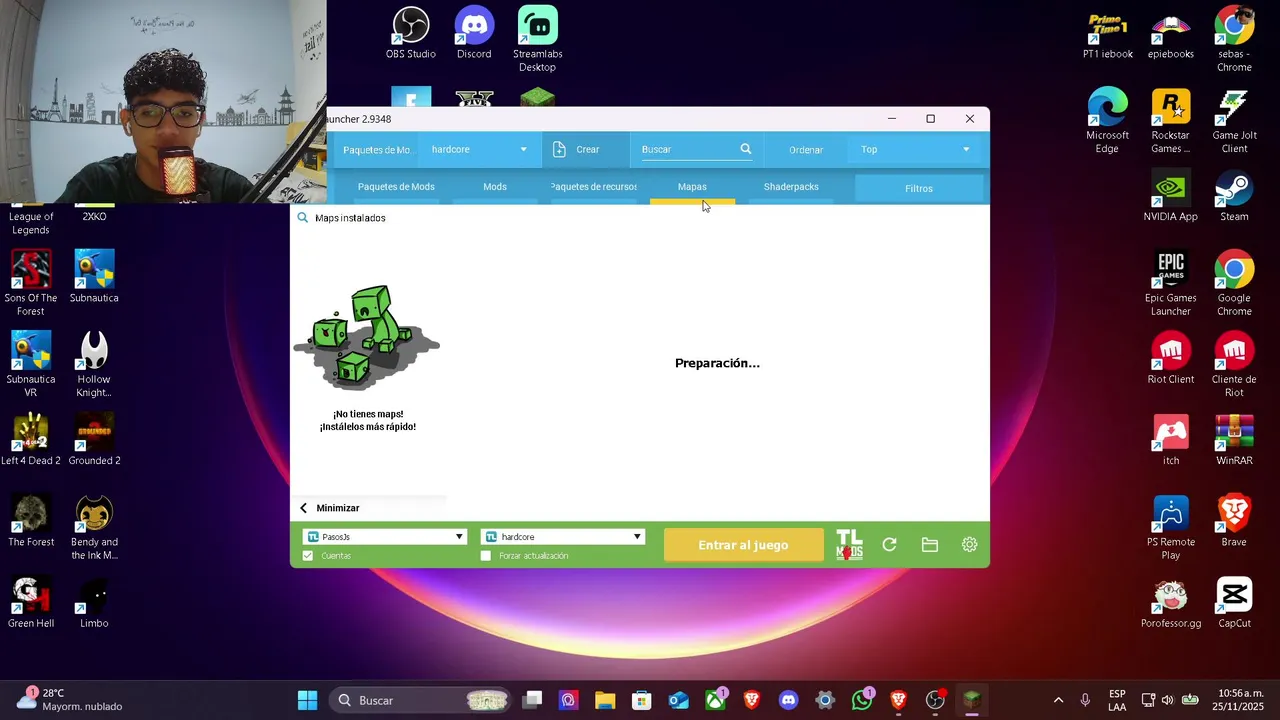Open Hollow Knight desktop icon
This screenshot has height=720, width=1280.
[x=94, y=365]
